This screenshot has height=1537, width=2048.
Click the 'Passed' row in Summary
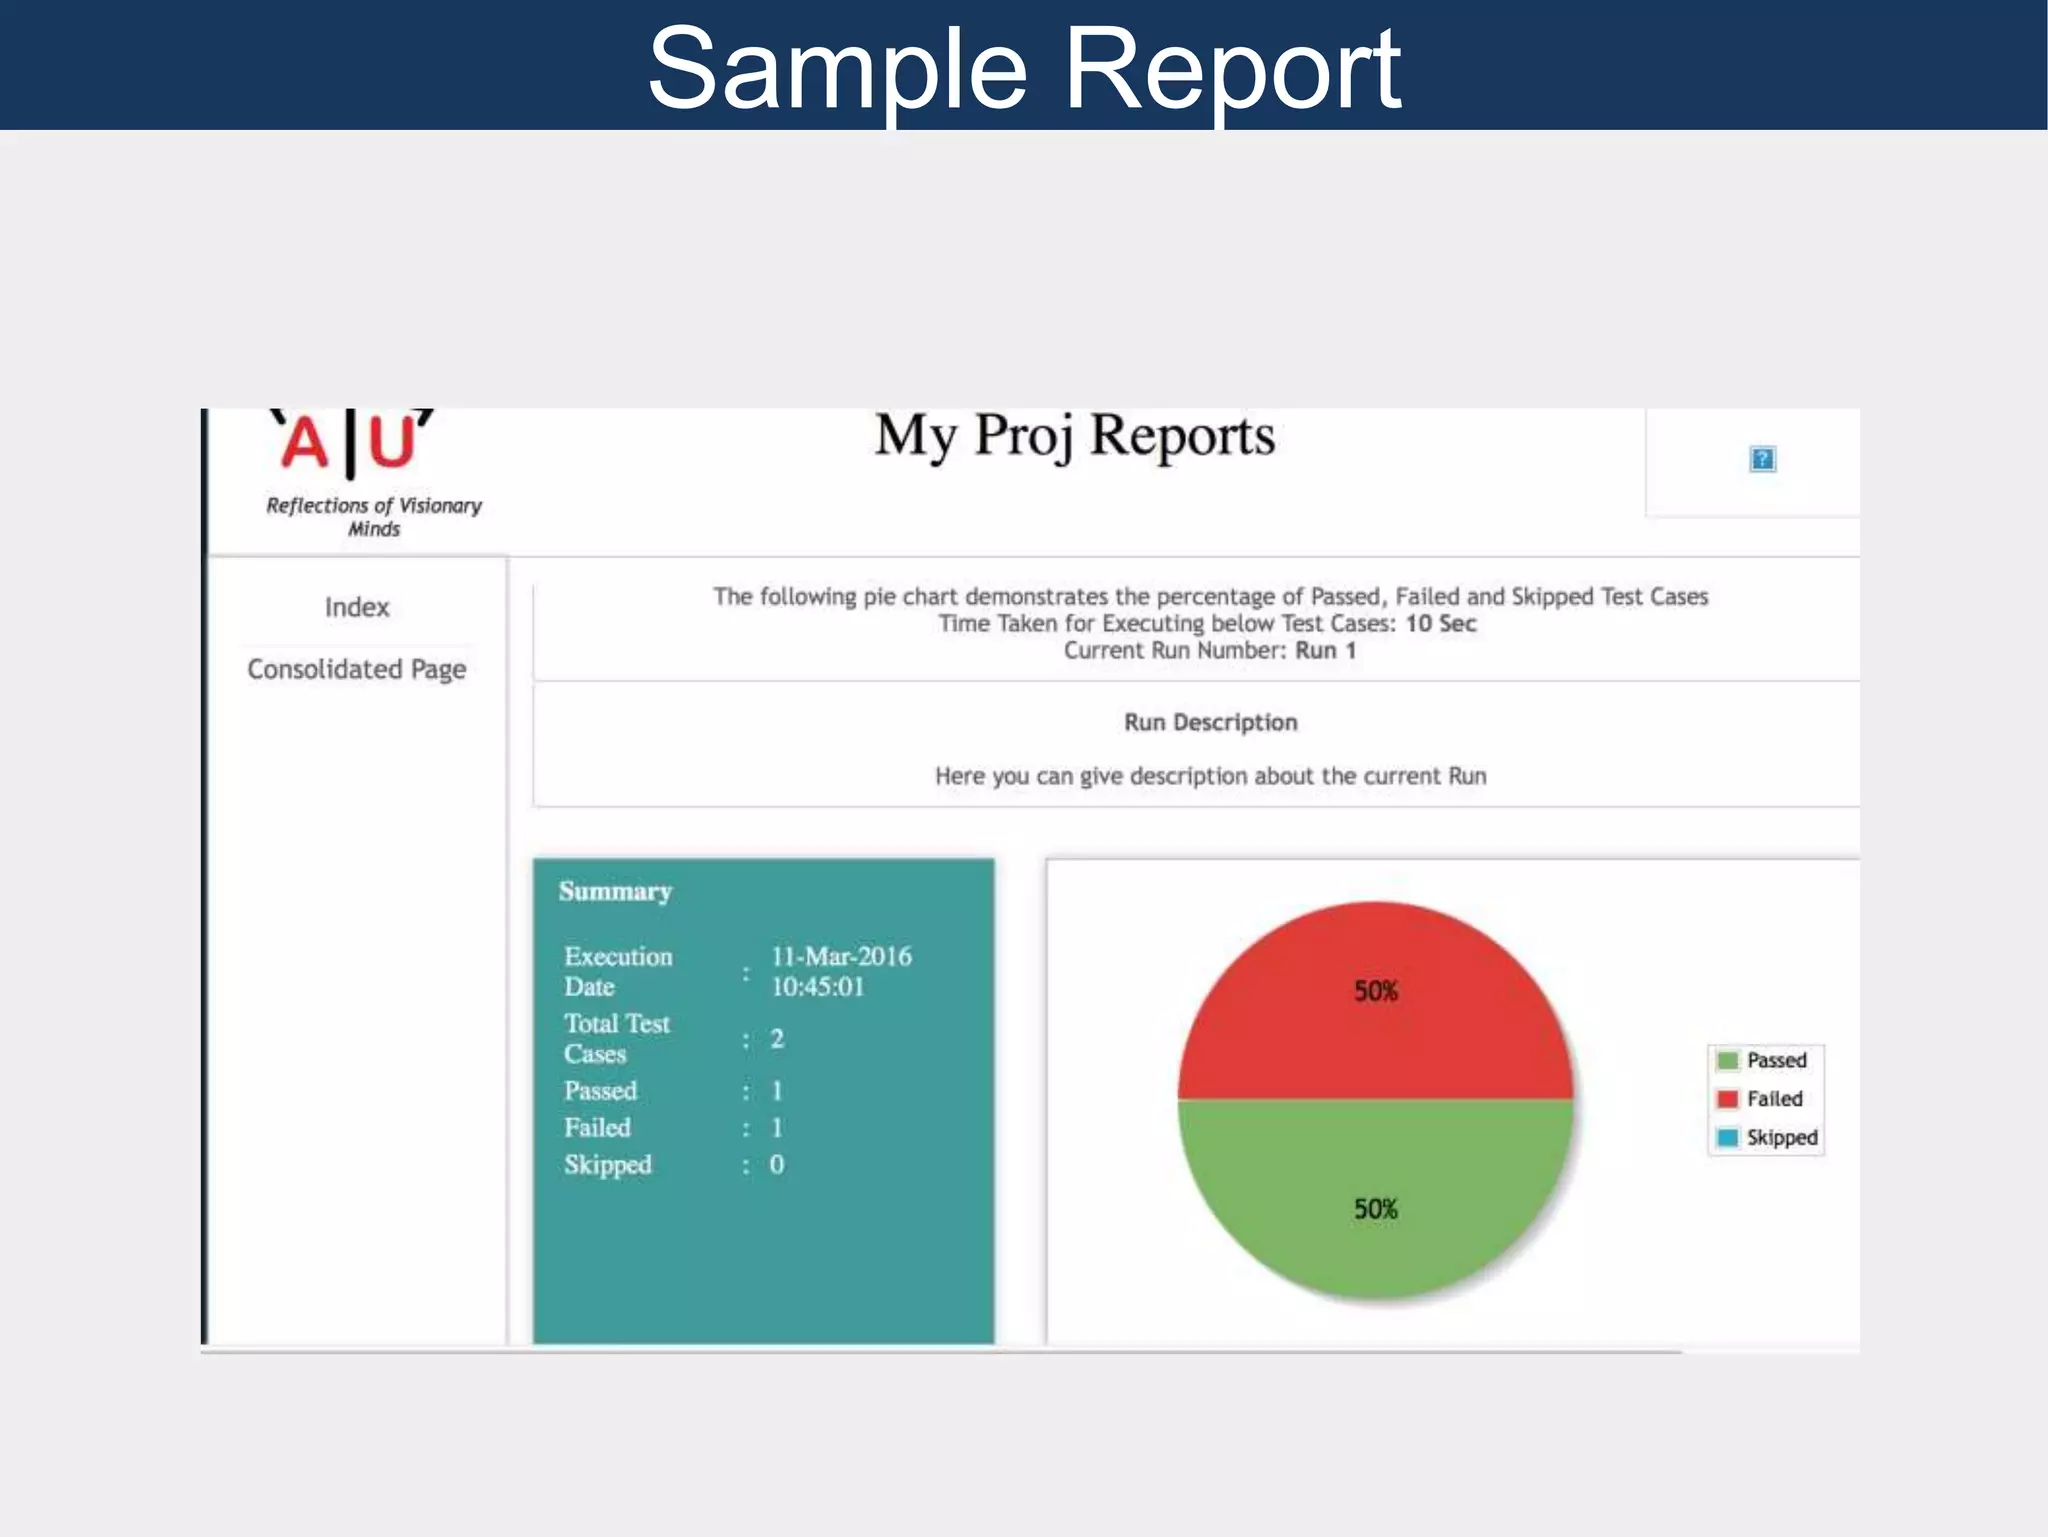[674, 1090]
